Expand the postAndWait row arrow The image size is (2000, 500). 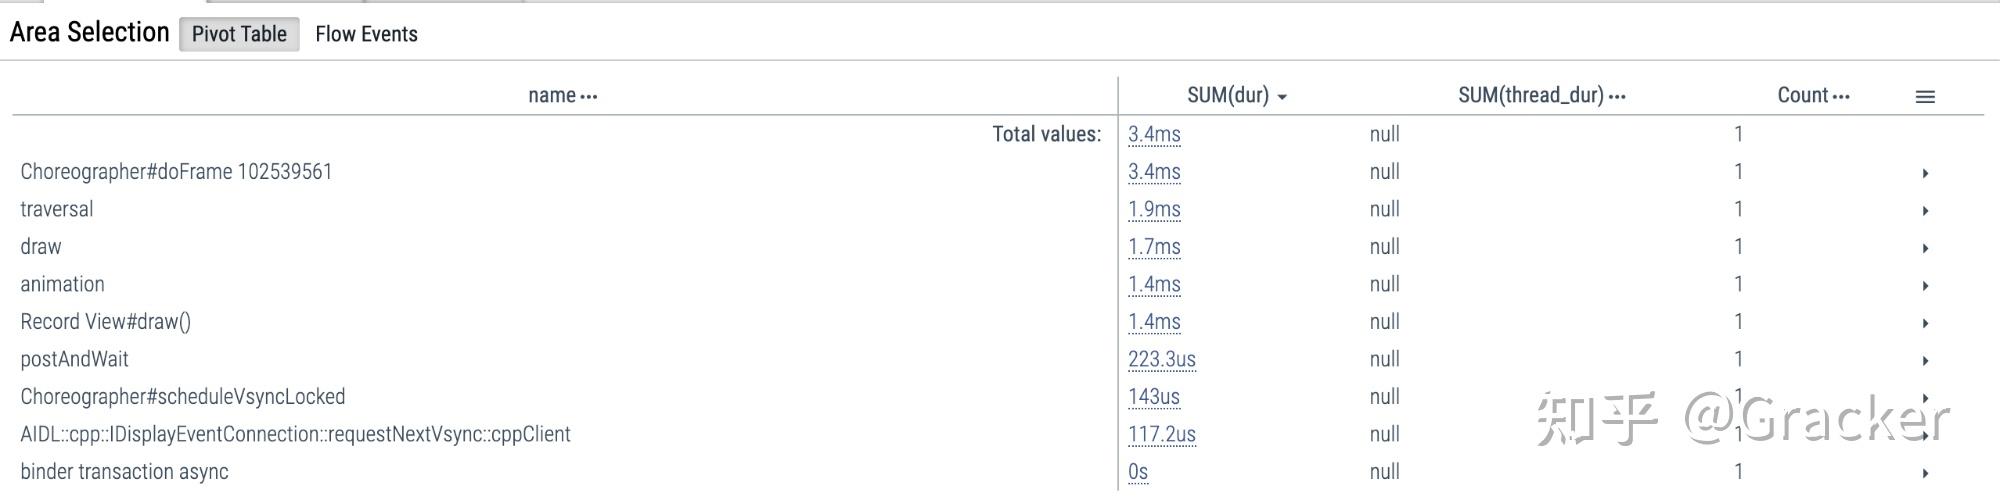(1925, 360)
